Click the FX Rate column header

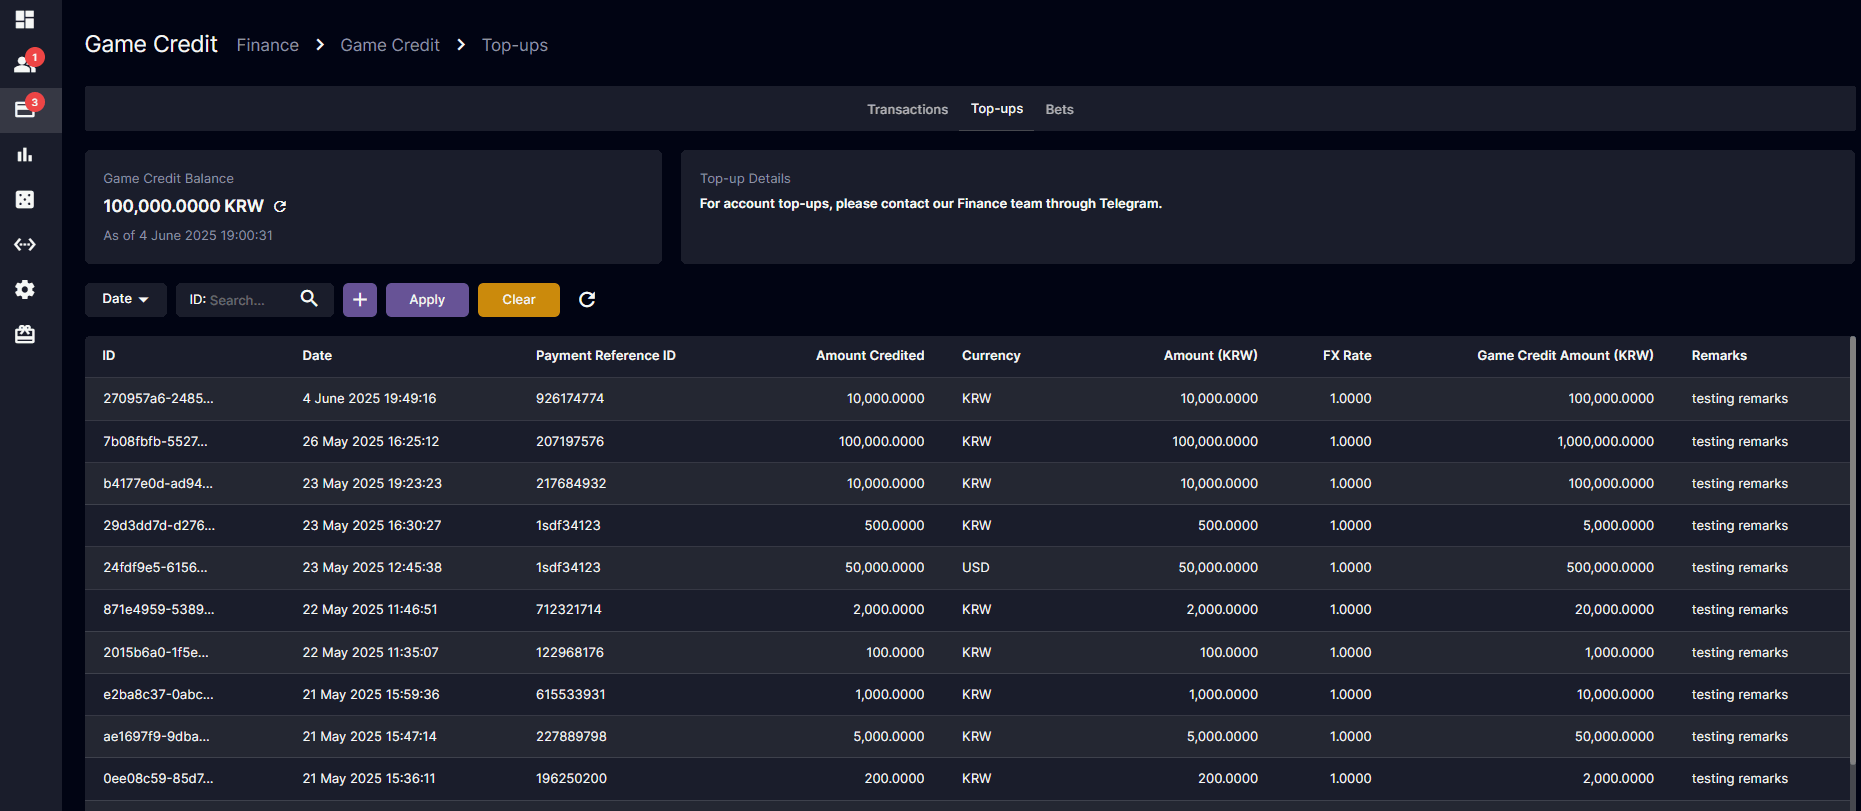[x=1347, y=356]
